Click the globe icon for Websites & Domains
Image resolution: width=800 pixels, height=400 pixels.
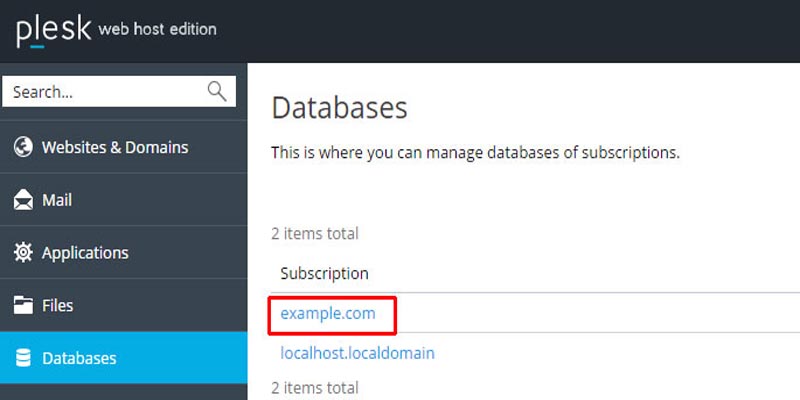point(23,147)
